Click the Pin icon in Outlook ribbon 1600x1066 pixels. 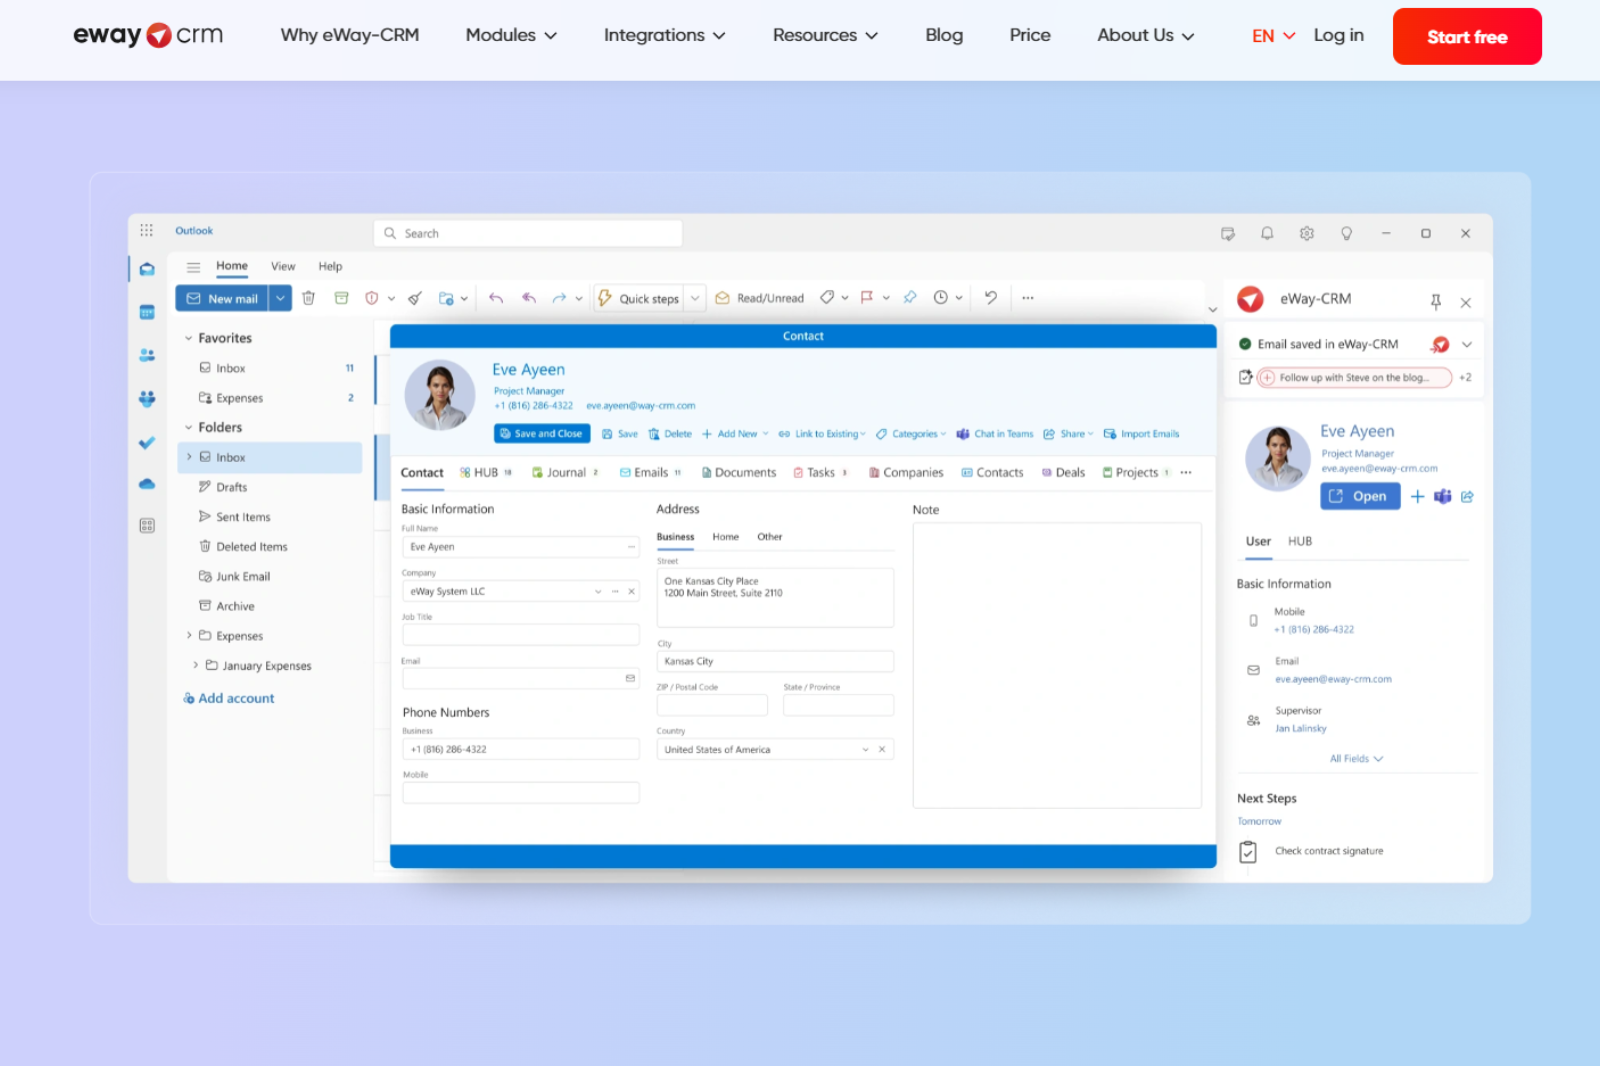pos(910,297)
